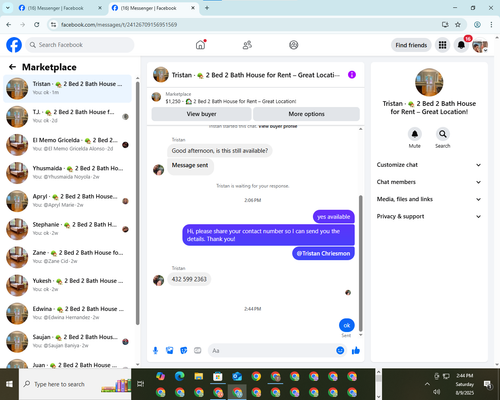Open the Facebook home logo
This screenshot has width=500, height=400.
[x=14, y=45]
